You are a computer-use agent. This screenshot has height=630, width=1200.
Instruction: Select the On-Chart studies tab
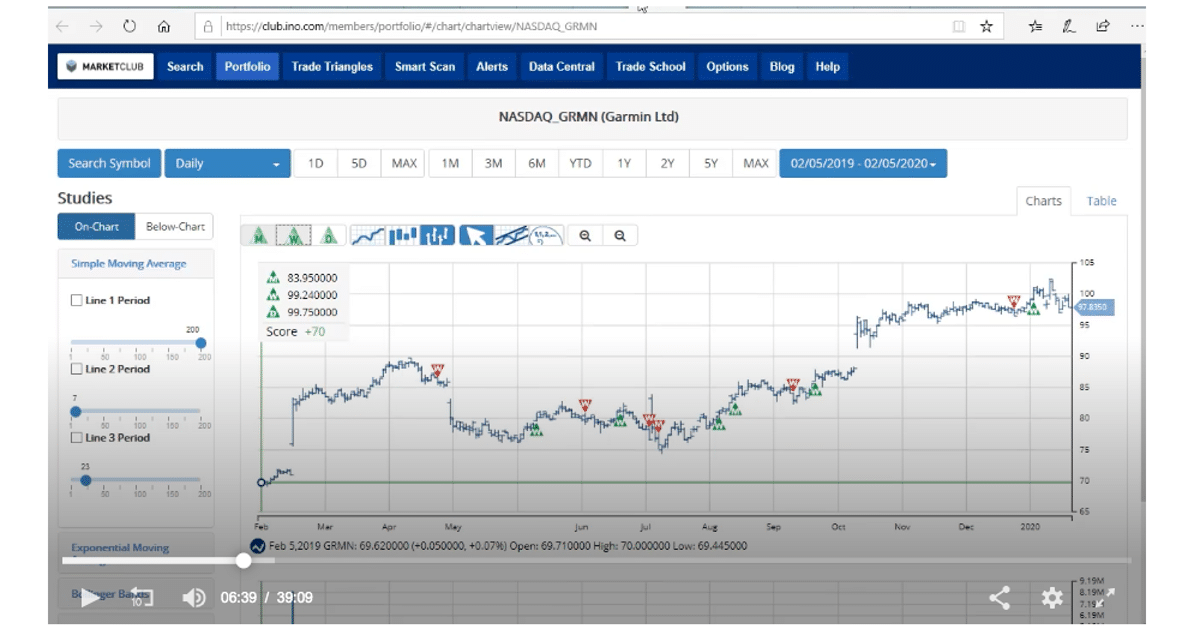pyautogui.click(x=96, y=227)
